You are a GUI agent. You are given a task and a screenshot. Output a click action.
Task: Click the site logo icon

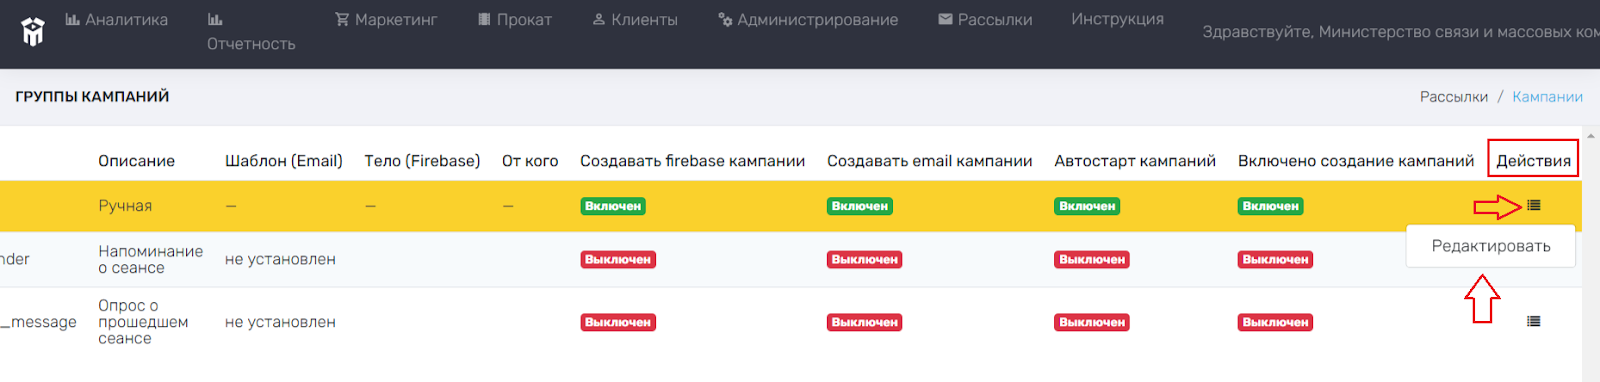tap(33, 32)
